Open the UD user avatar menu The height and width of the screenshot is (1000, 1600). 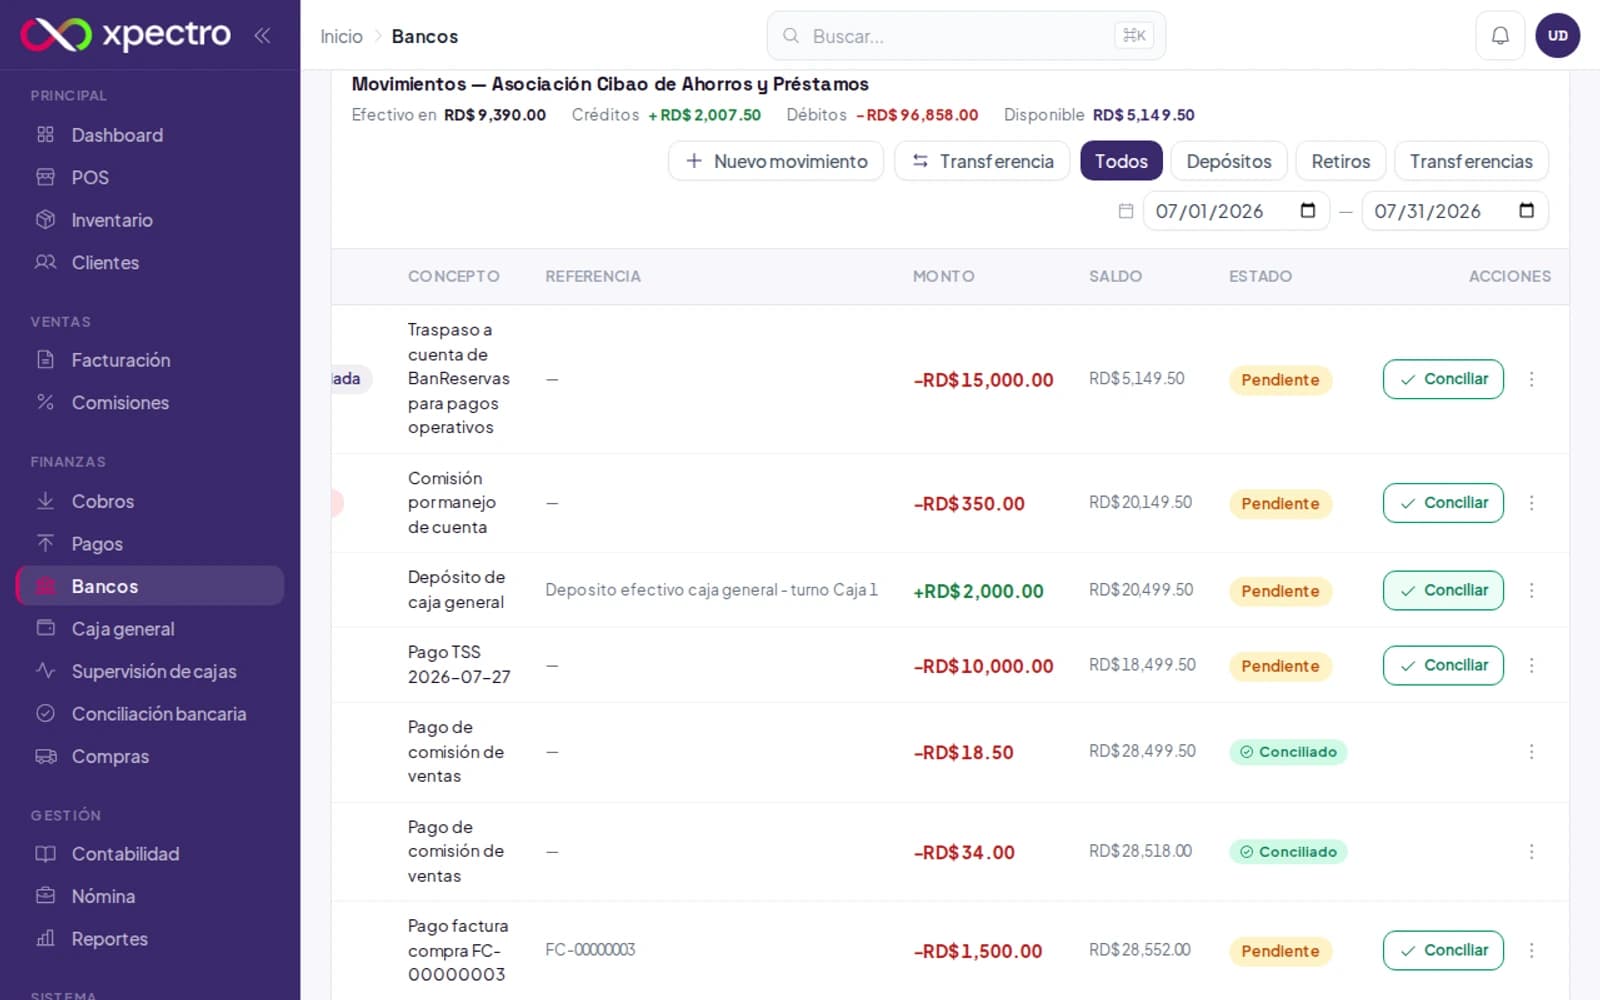(1557, 36)
